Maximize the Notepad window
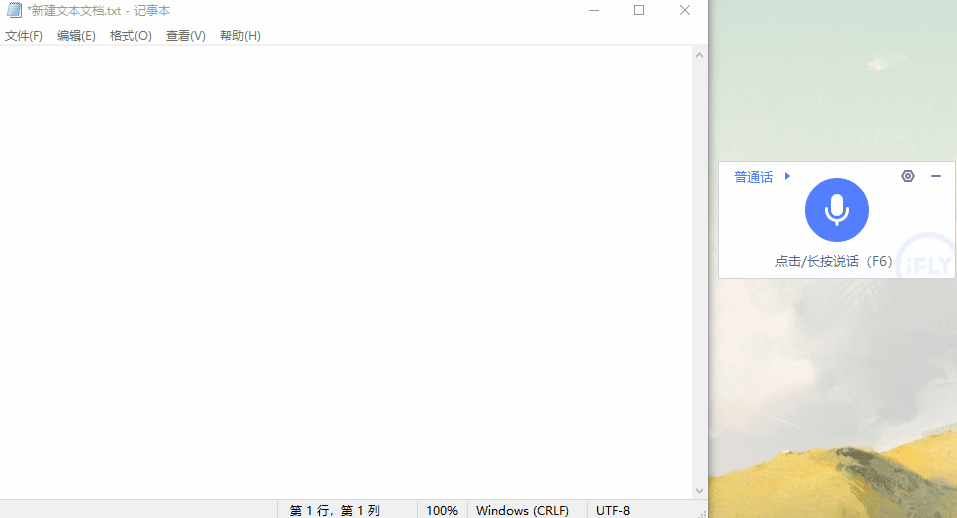 639,10
